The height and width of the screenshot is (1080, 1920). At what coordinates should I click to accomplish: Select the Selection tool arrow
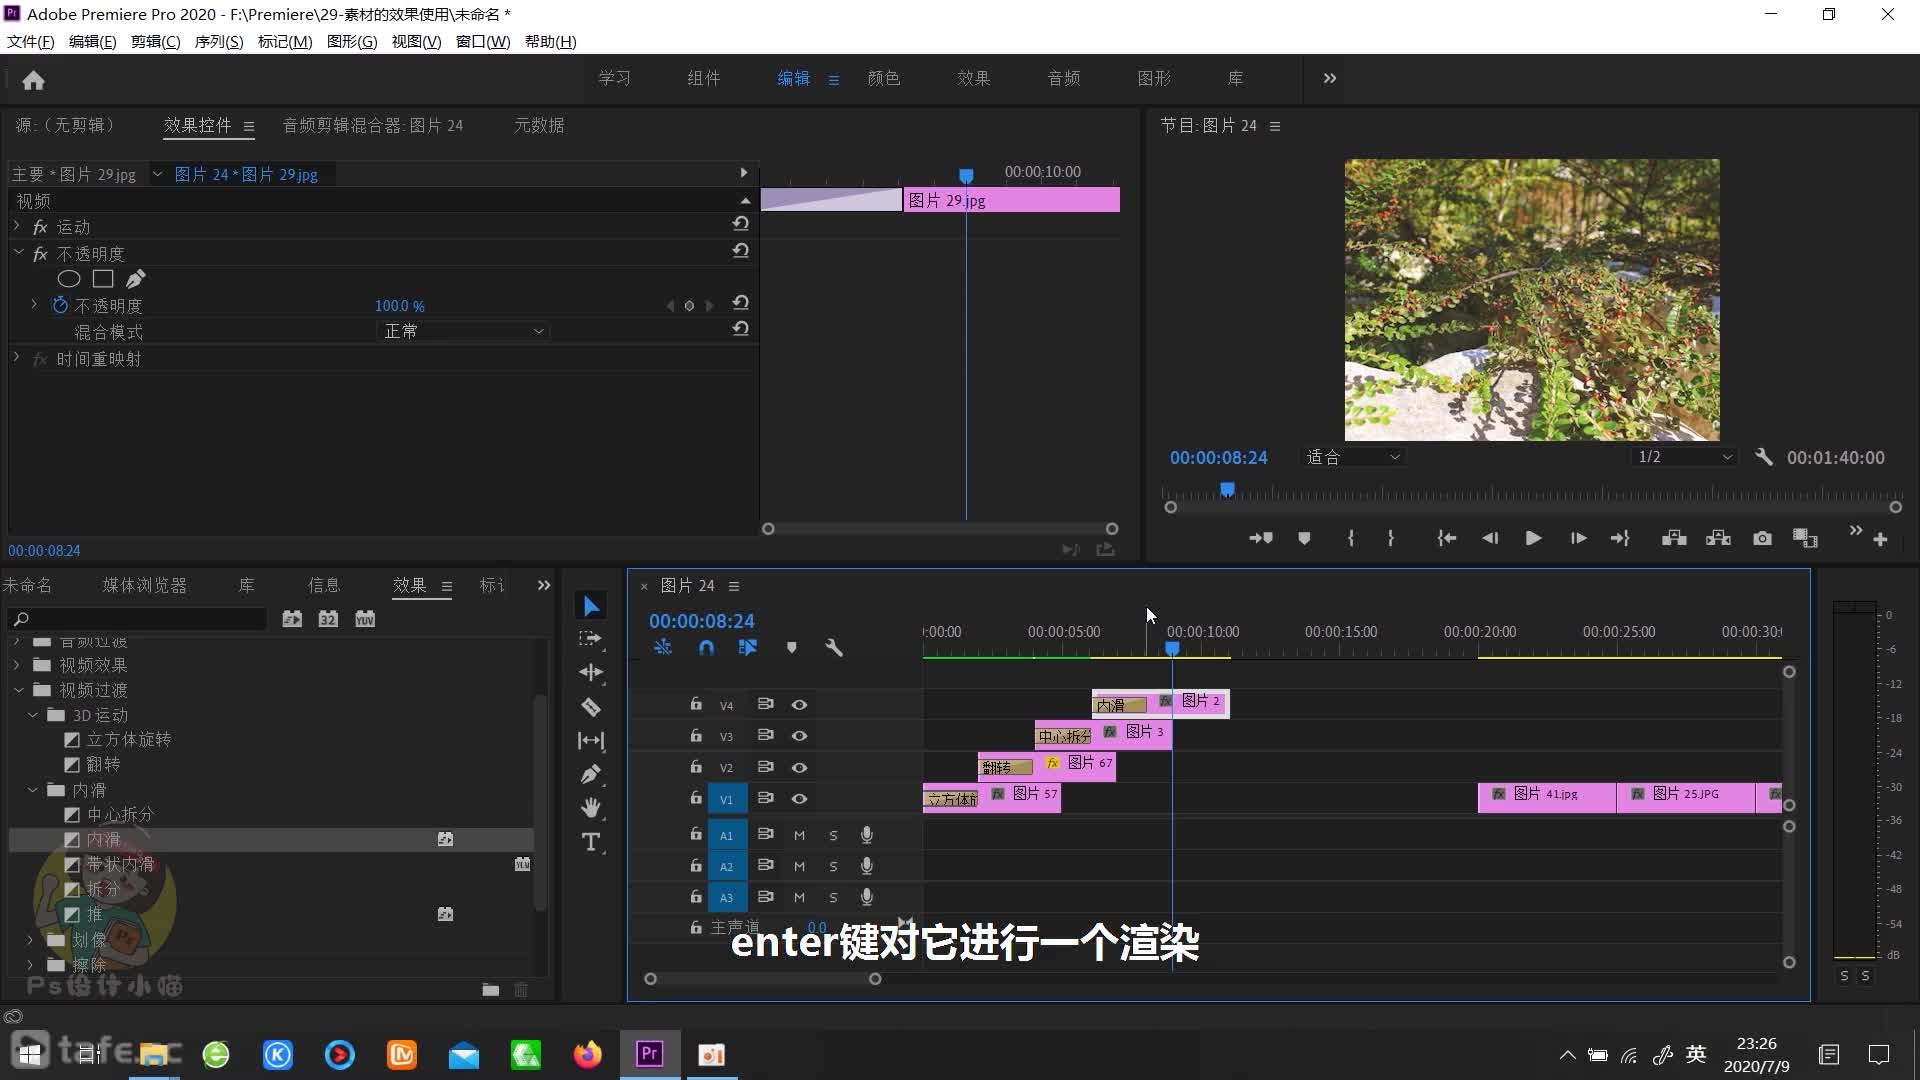click(591, 606)
